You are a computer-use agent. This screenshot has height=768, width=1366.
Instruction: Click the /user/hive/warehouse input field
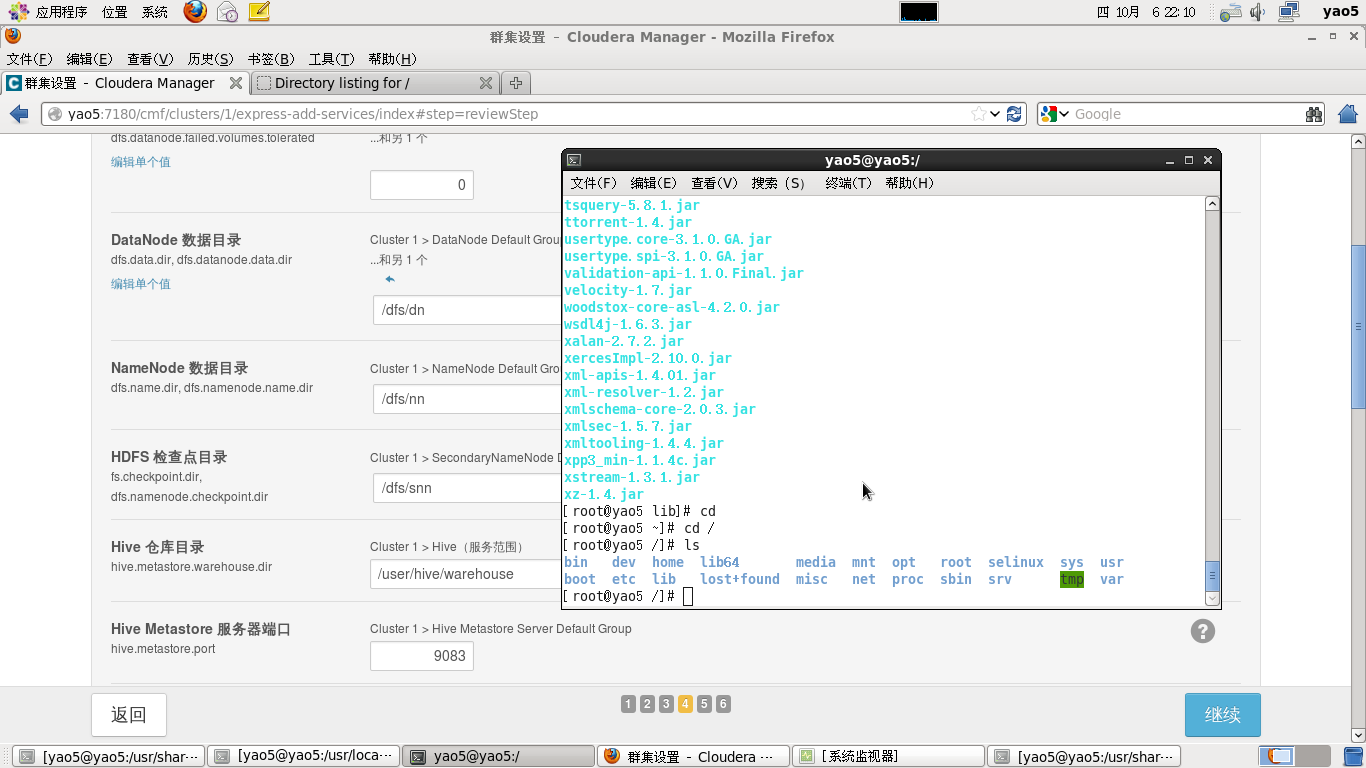[x=466, y=574]
